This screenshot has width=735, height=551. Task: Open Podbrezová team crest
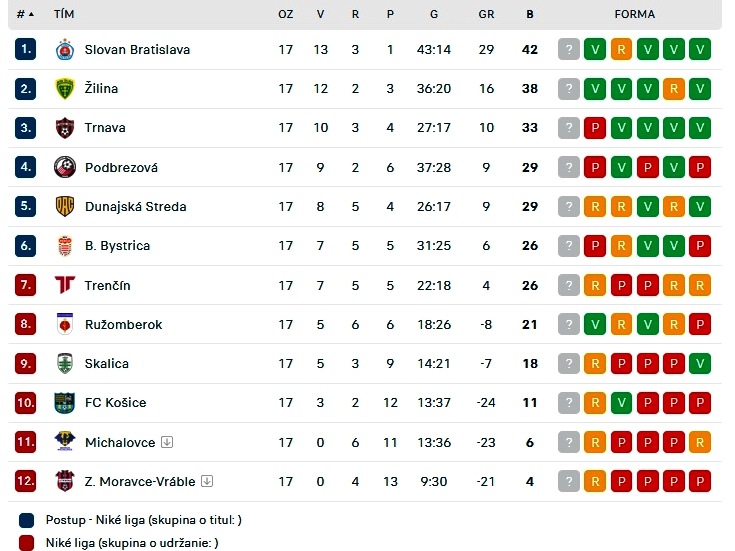tap(65, 167)
